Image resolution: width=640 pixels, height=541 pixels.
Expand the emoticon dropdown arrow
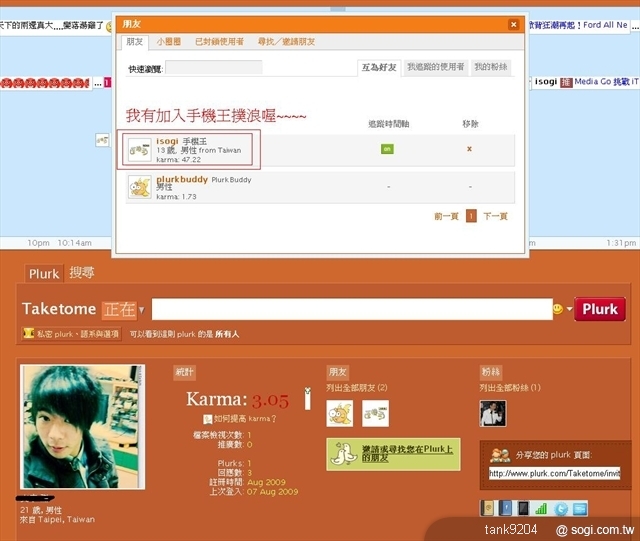tap(569, 309)
